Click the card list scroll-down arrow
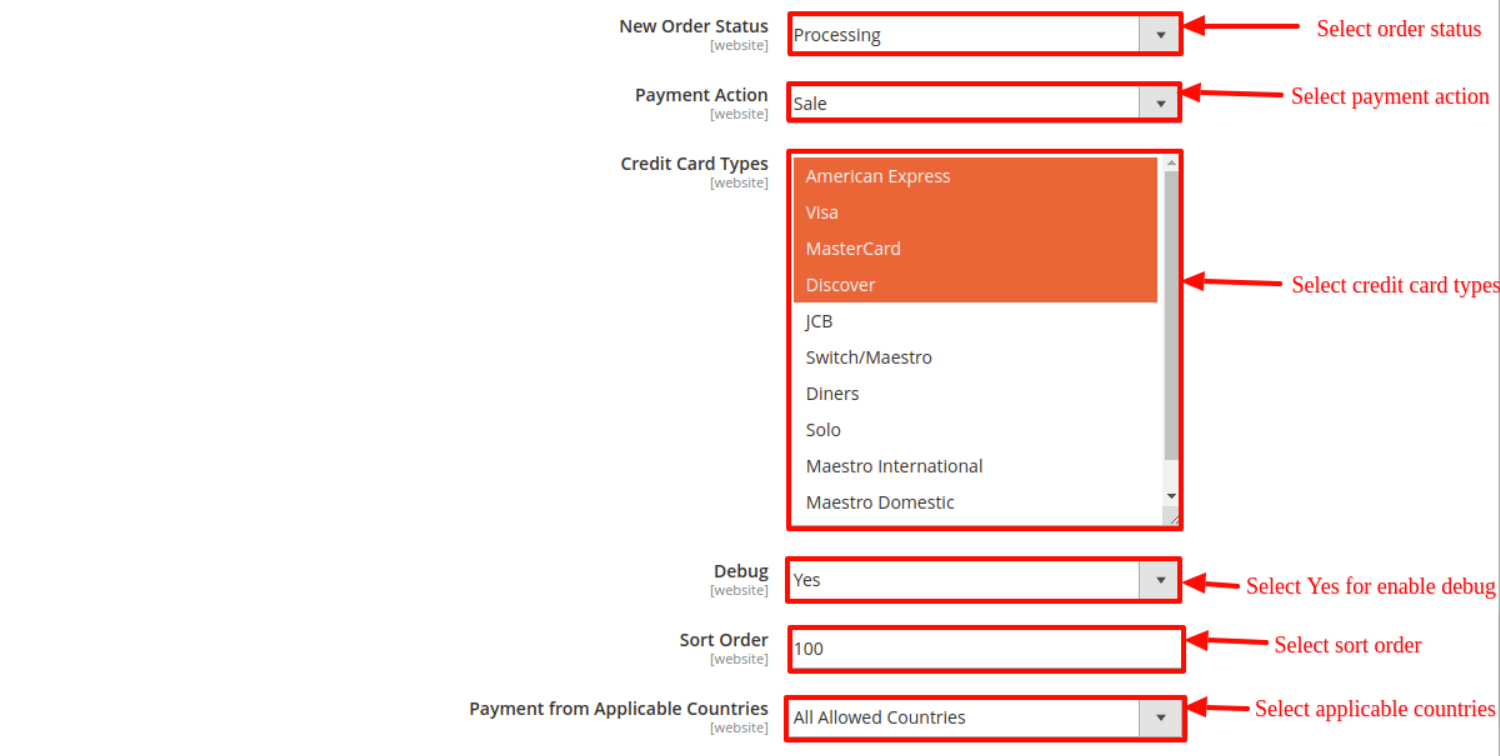The height and width of the screenshot is (756, 1500). (1171, 496)
